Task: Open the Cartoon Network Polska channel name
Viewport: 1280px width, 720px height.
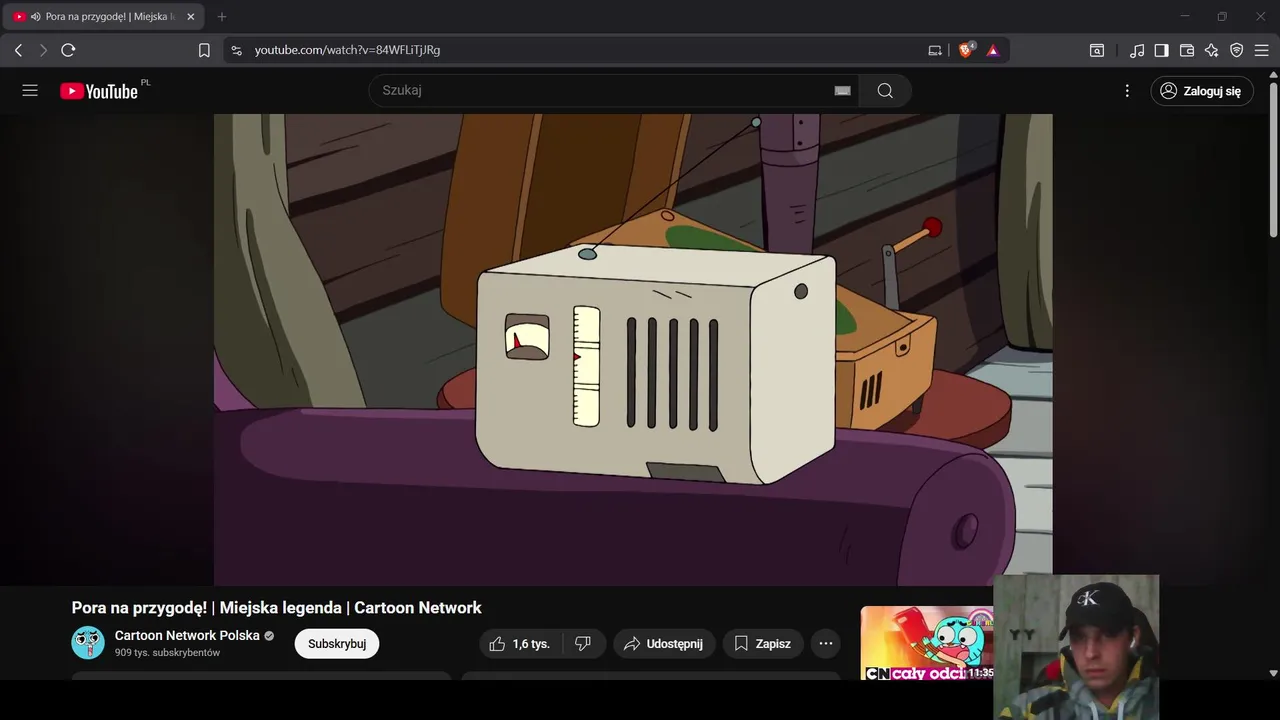Action: tap(187, 635)
